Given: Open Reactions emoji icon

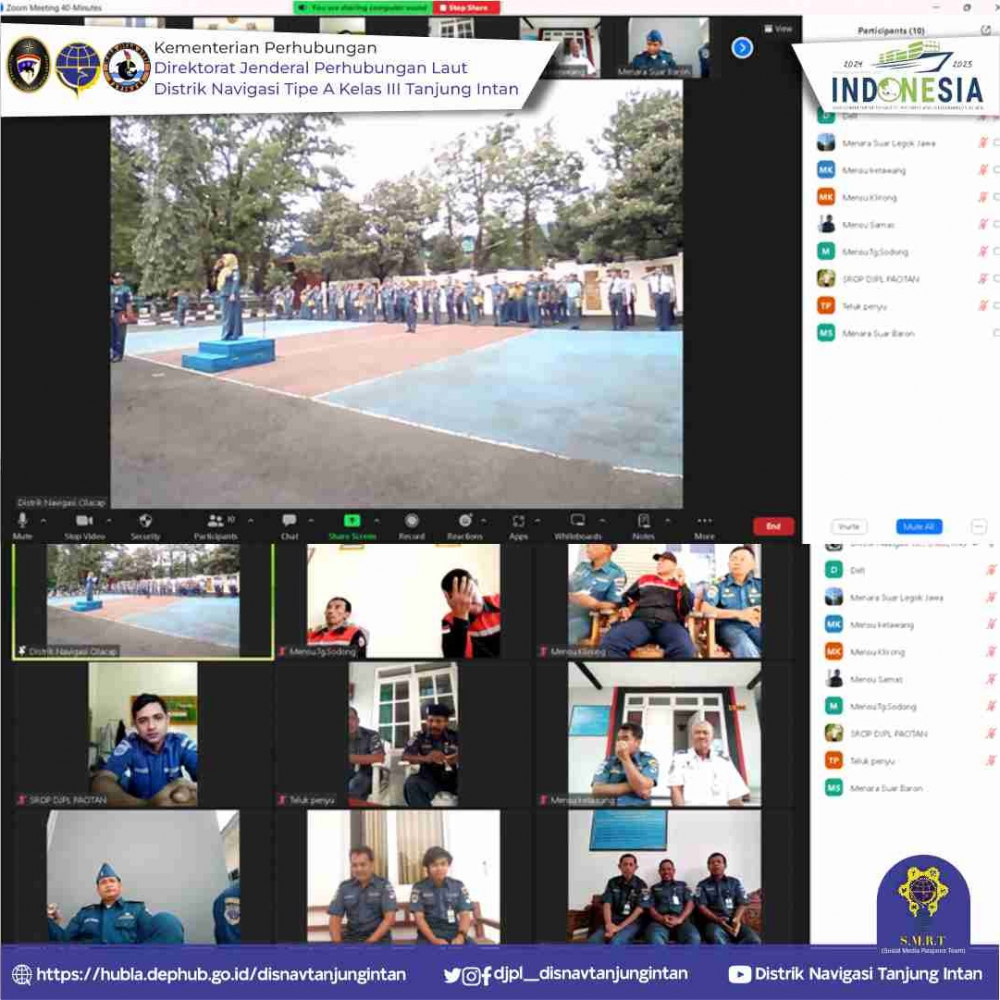Looking at the screenshot, I should pos(465,520).
